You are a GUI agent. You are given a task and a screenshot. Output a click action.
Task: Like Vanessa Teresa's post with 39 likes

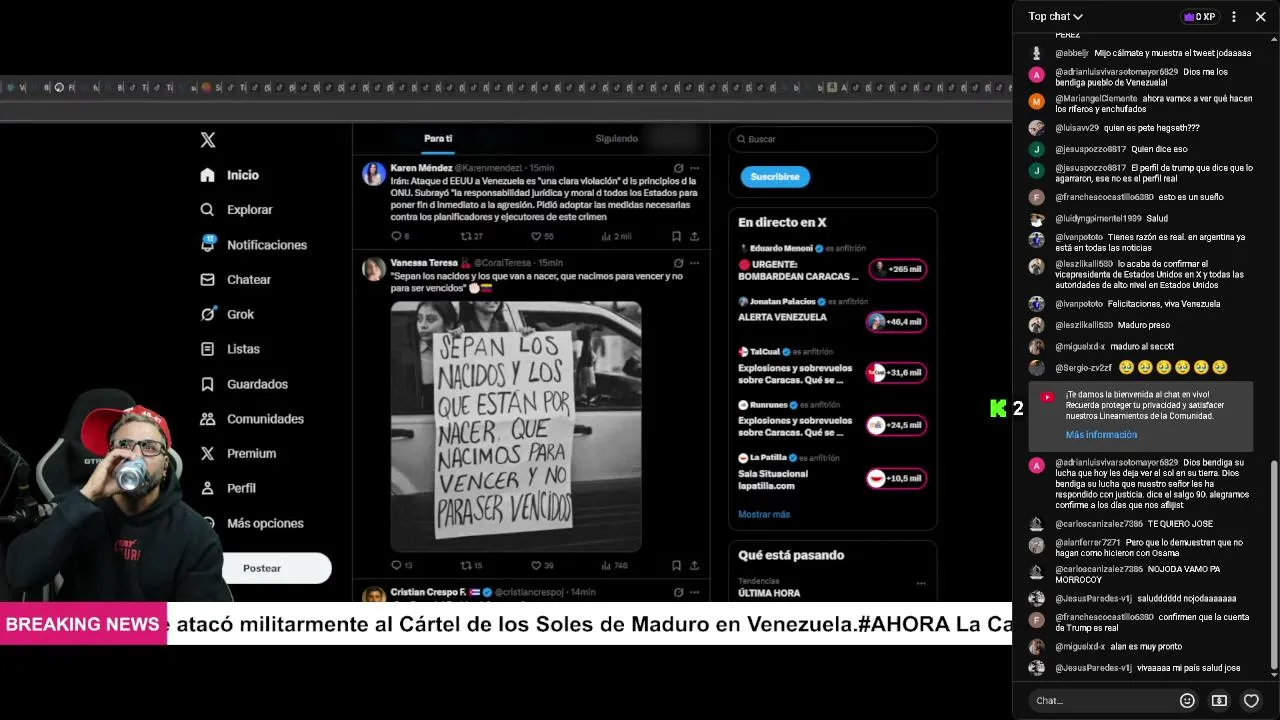point(542,565)
